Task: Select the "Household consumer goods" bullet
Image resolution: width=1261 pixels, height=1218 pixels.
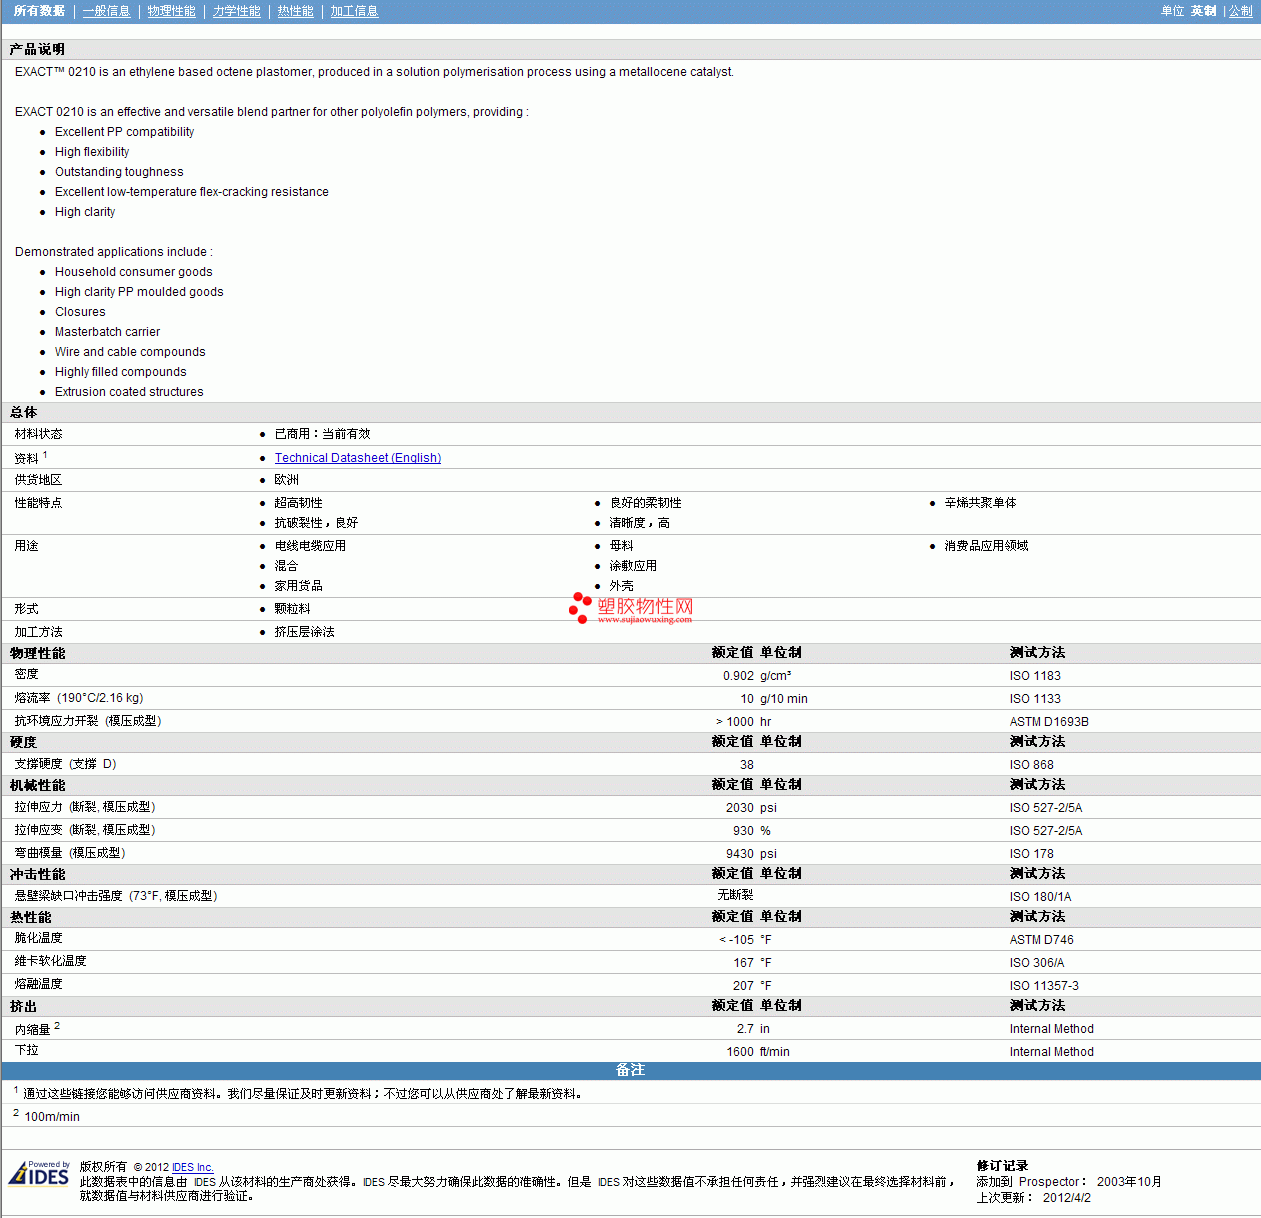Action: [x=134, y=272]
